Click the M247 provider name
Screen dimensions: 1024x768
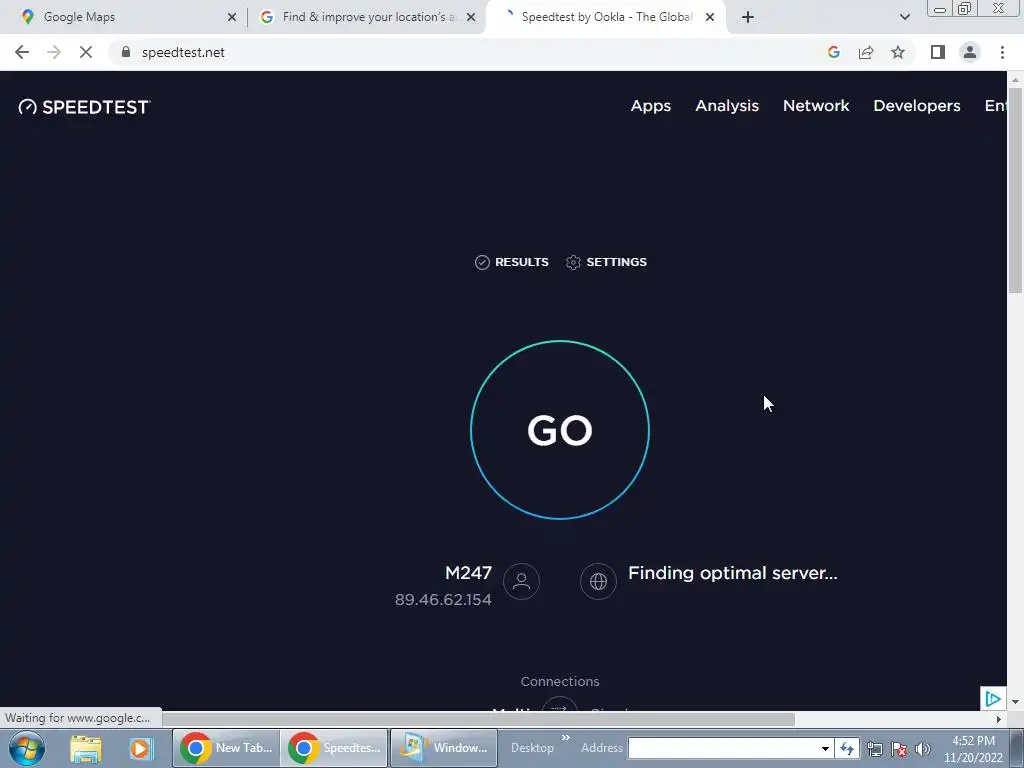[x=468, y=573]
